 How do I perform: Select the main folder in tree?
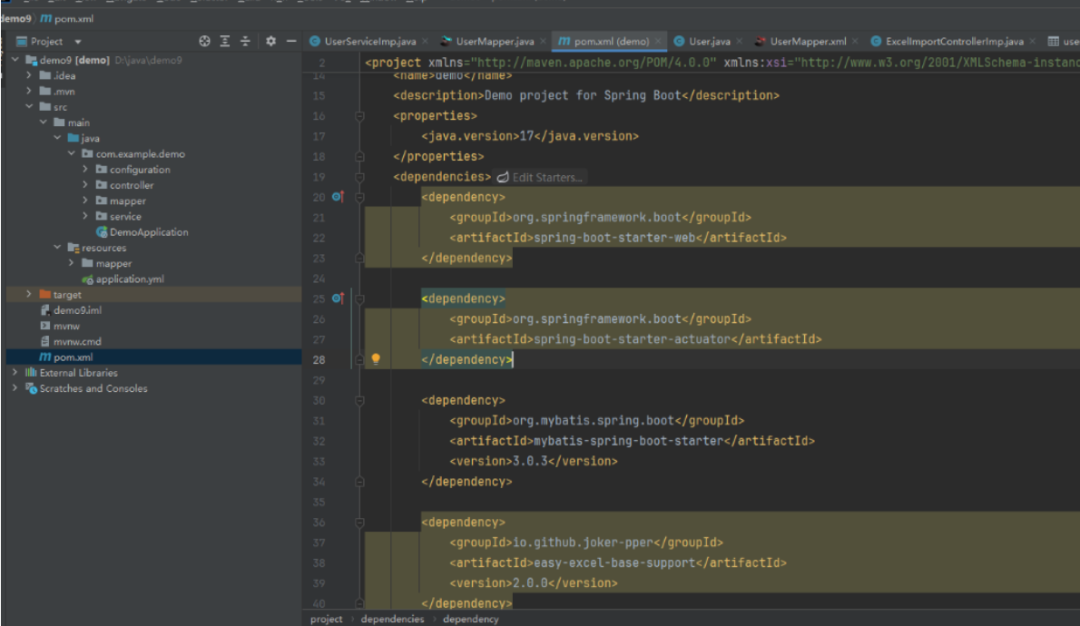79,123
